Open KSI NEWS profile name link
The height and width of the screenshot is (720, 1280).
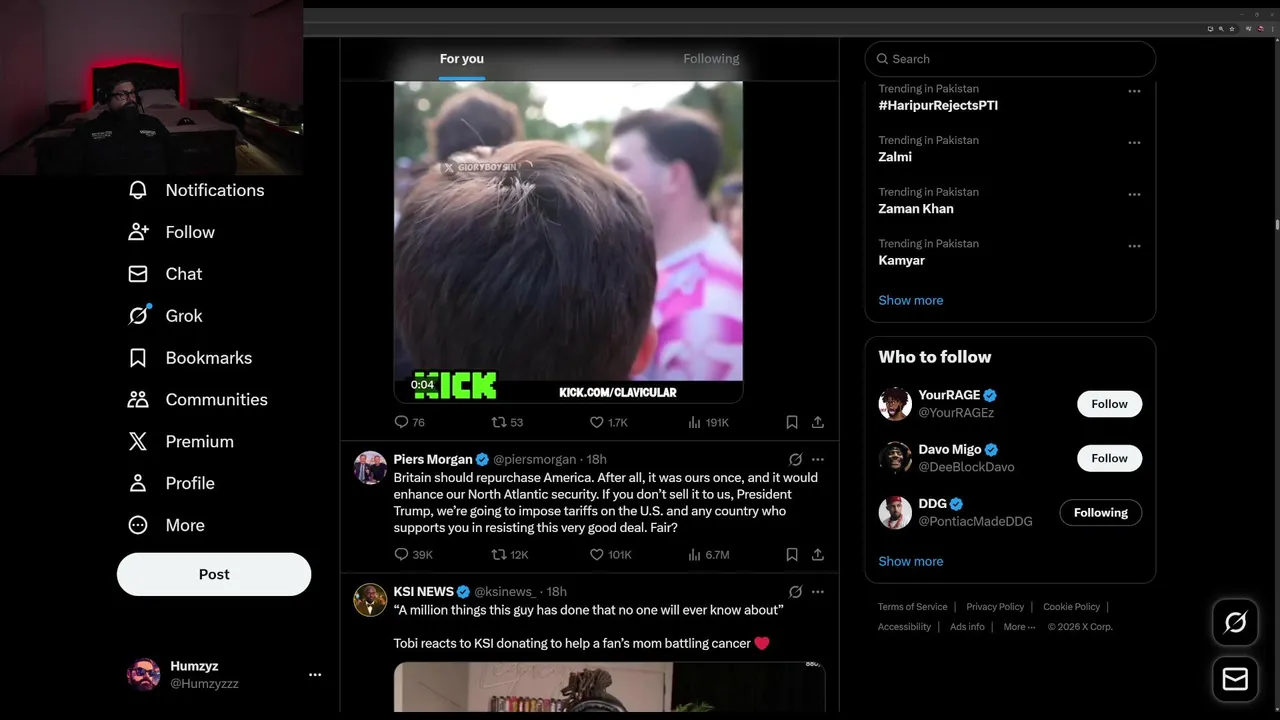click(x=424, y=592)
